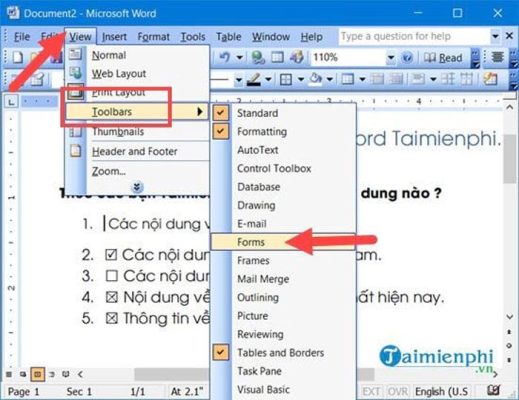Toggle the crossed checkbox in list item 4
The height and width of the screenshot is (400, 519).
click(x=111, y=297)
